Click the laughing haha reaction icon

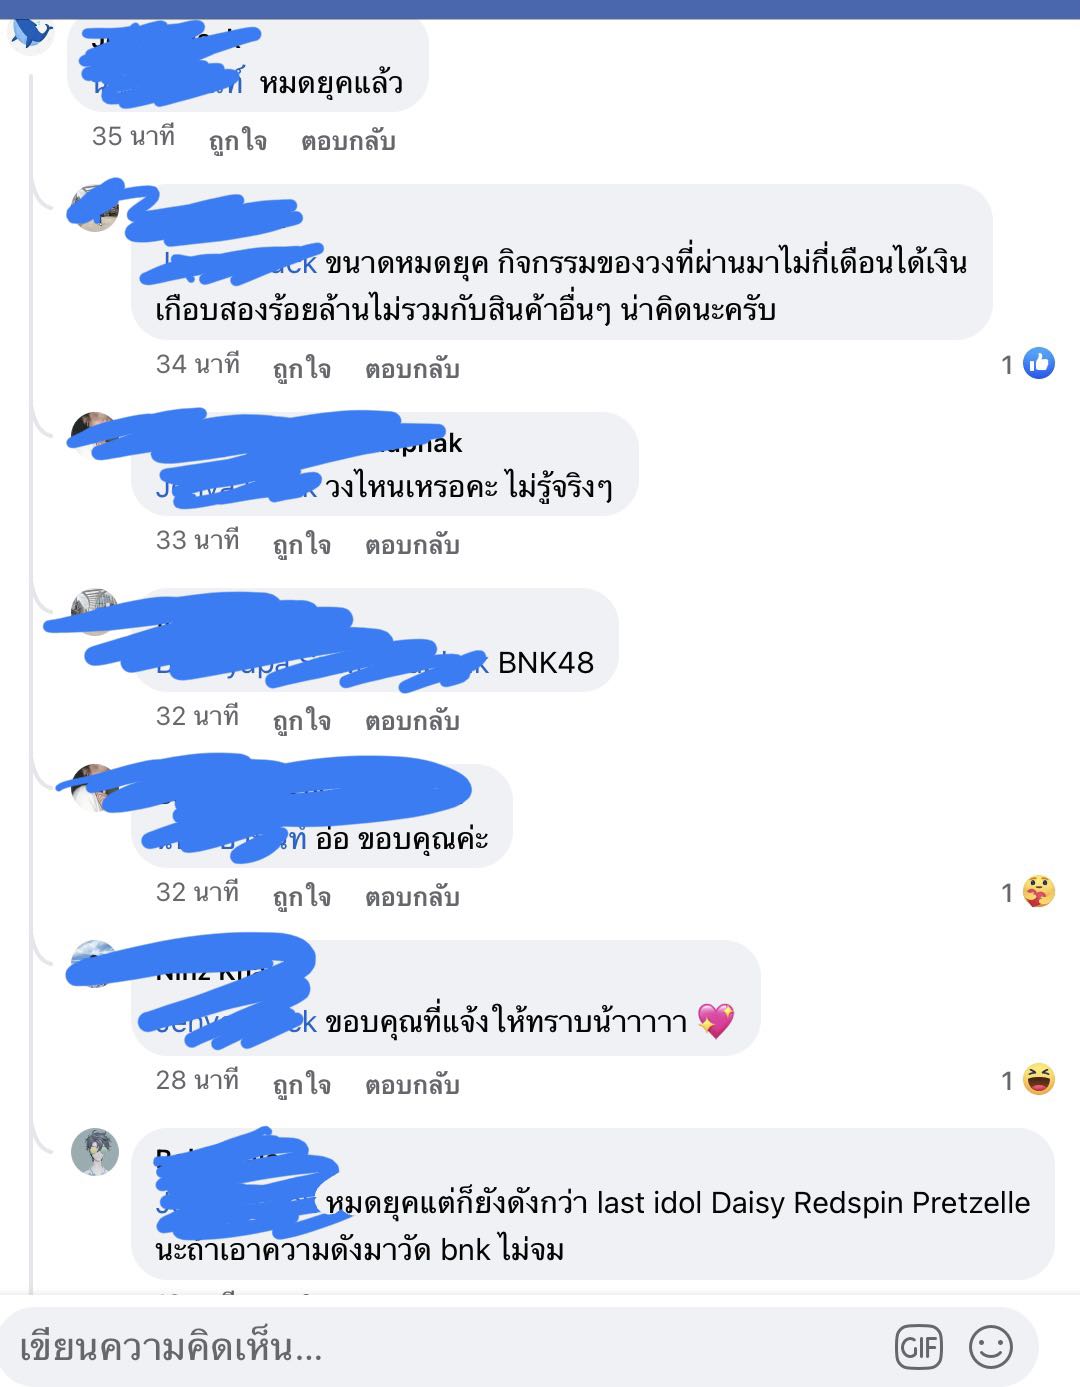pyautogui.click(x=1039, y=1080)
